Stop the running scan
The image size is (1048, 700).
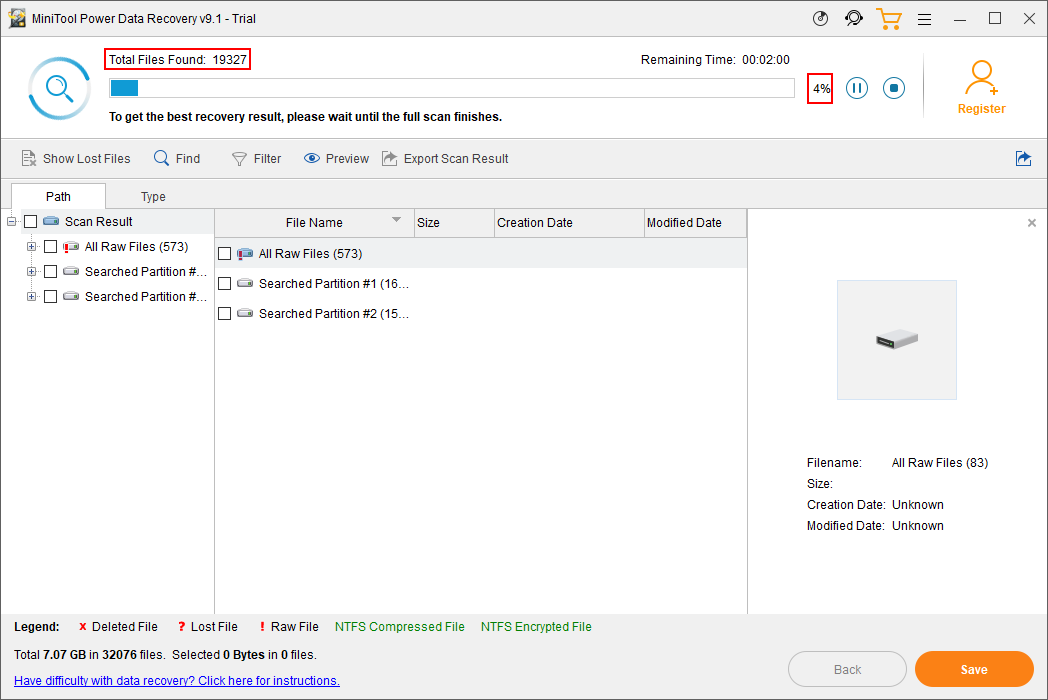894,88
